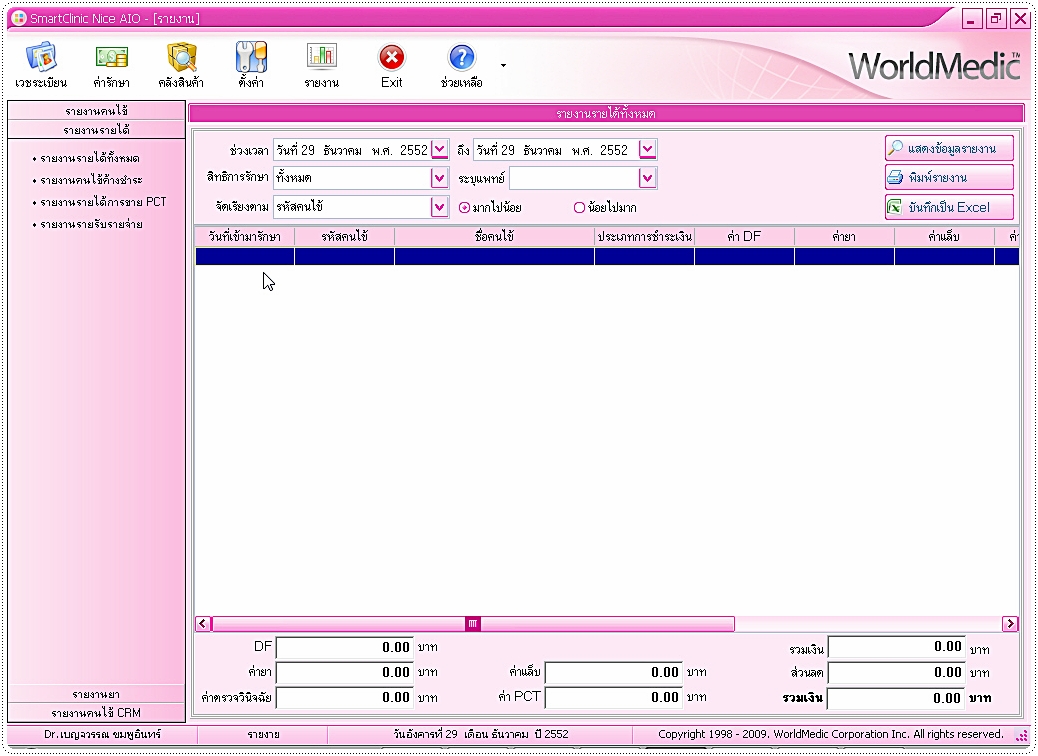Image resolution: width=1038 pixels, height=756 pixels.
Task: Expand the ระบุแพทย์ doctor dropdown
Action: [647, 178]
